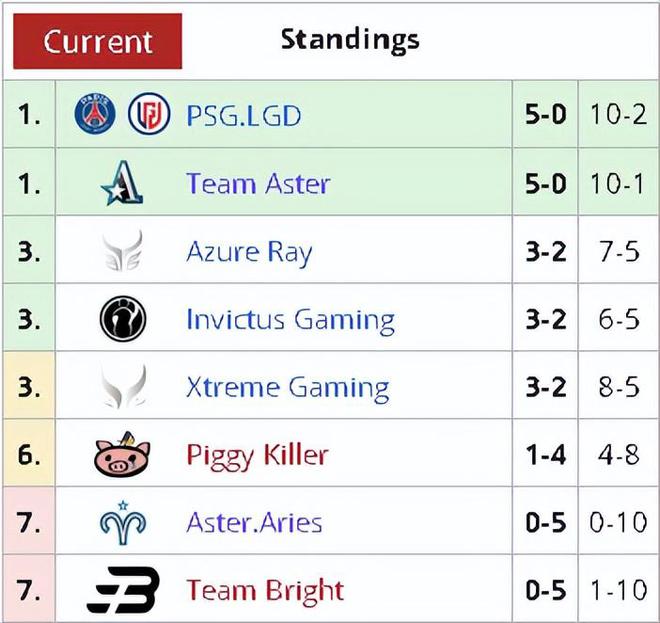This screenshot has width=660, height=623.
Task: Click the Xtreme Gaming white wings logo
Action: click(123, 386)
